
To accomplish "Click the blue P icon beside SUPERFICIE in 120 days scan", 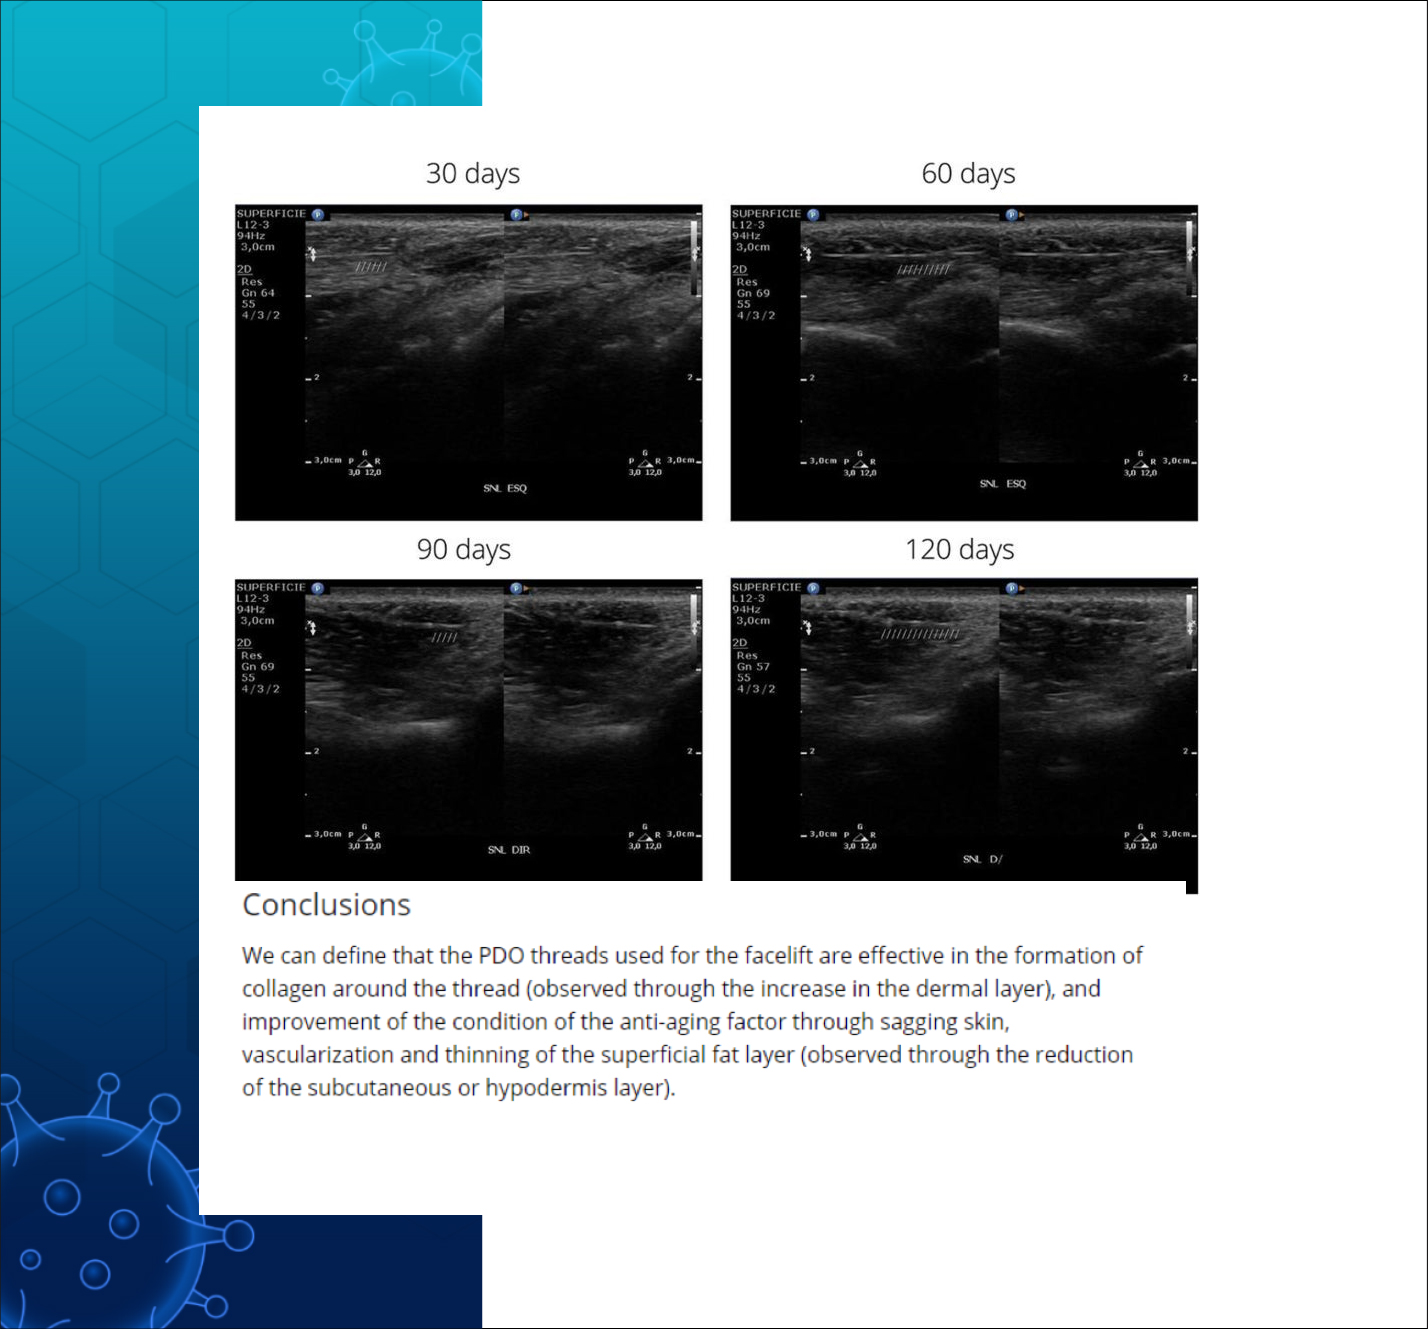I will [813, 588].
